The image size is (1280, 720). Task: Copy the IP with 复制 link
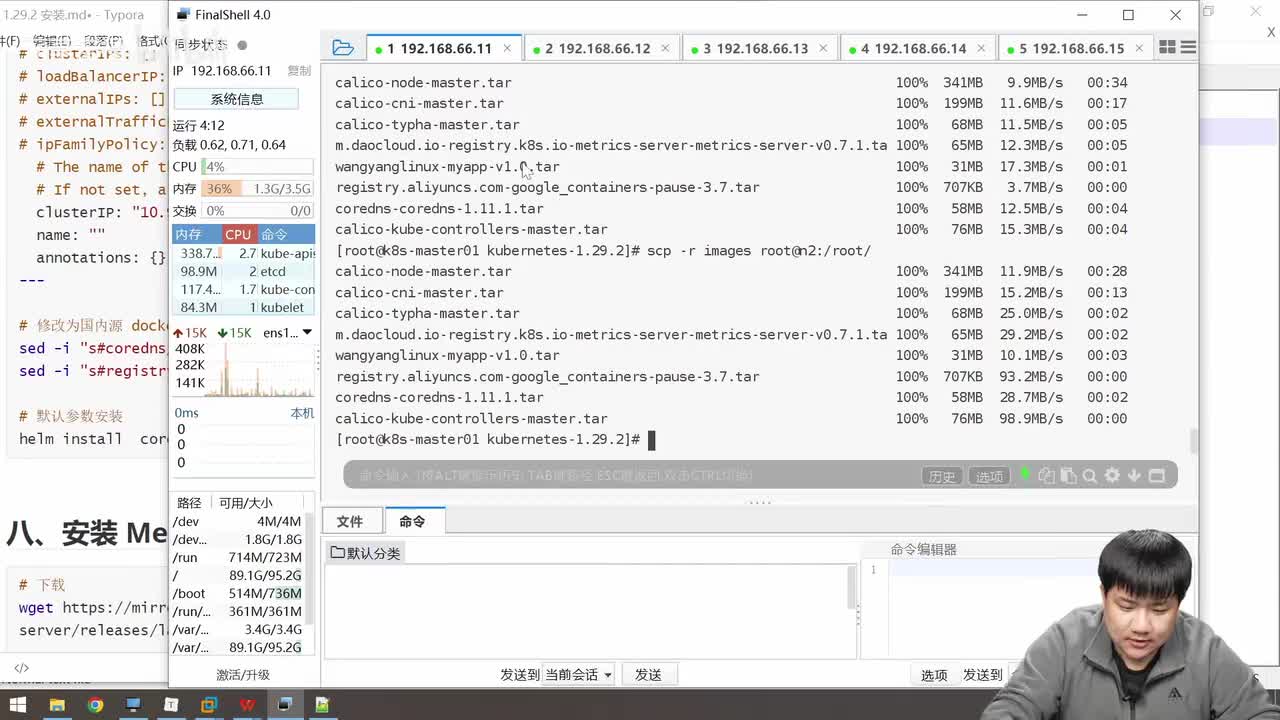click(x=299, y=71)
